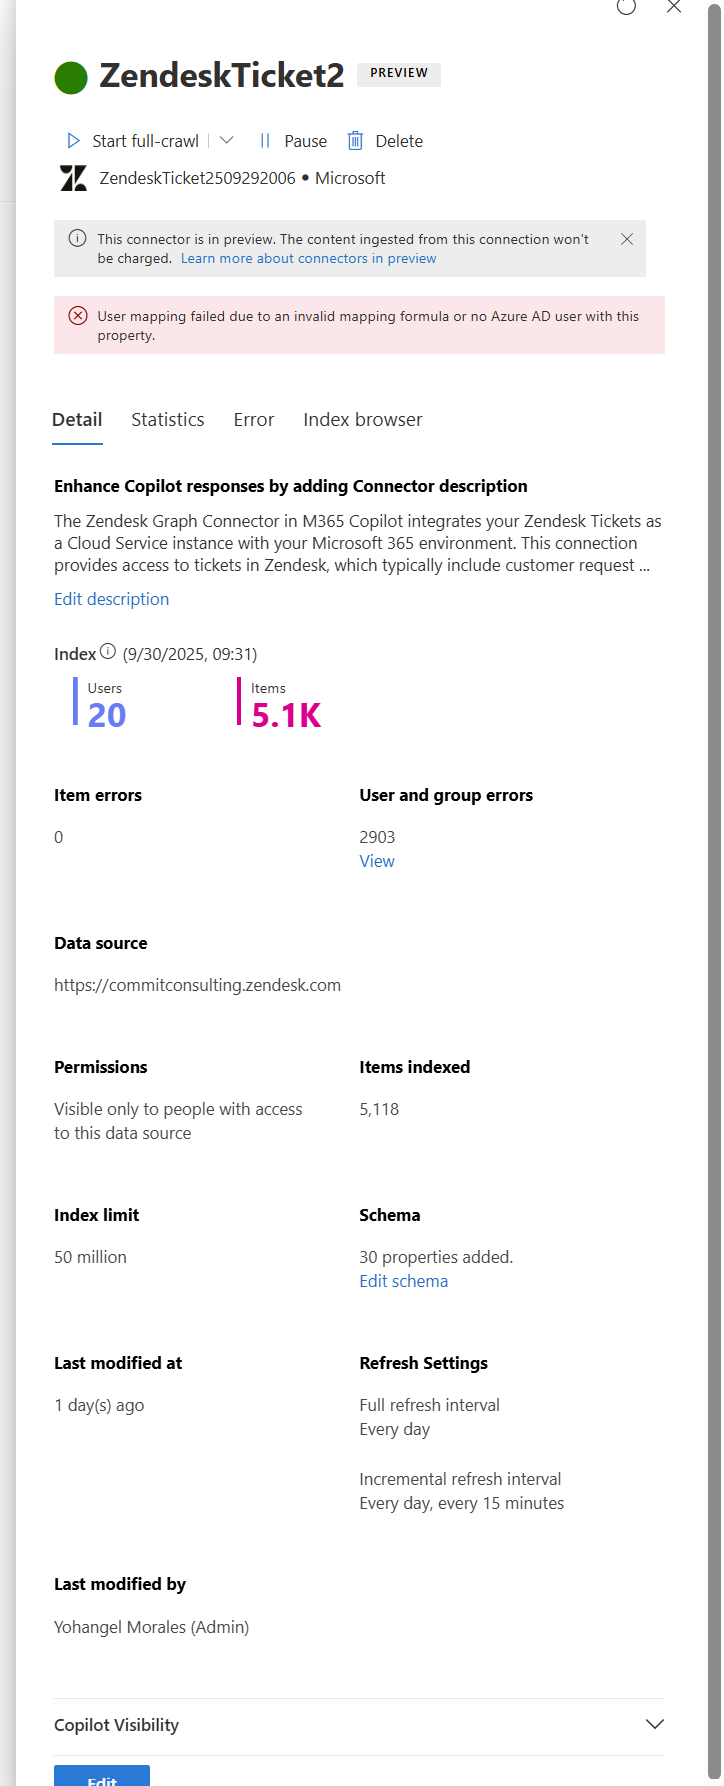724x1786 pixels.
Task: Click the info icon in the preview banner
Action: point(76,239)
